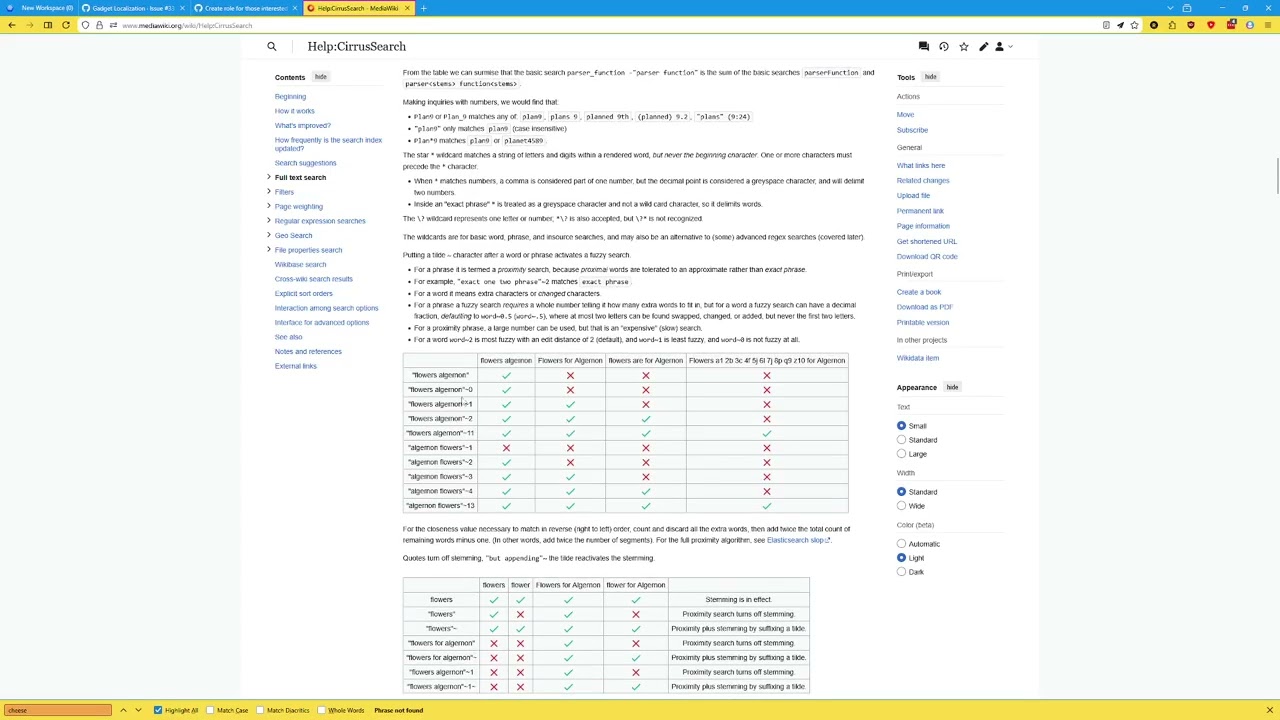Click the browser address bar URL
The height and width of the screenshot is (720, 1280).
coord(187,25)
